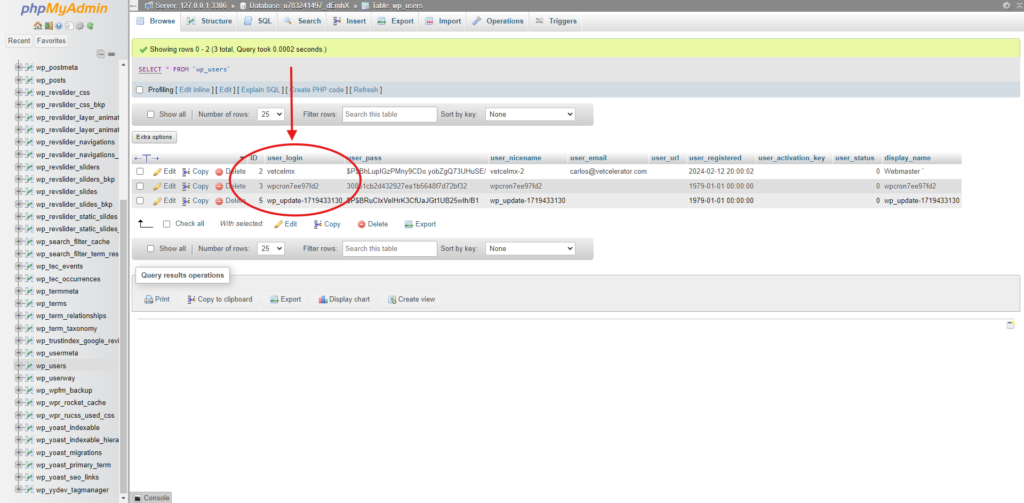Toggle the Check all checkbox below table
Screen dimensions: 1024x503
pos(167,224)
